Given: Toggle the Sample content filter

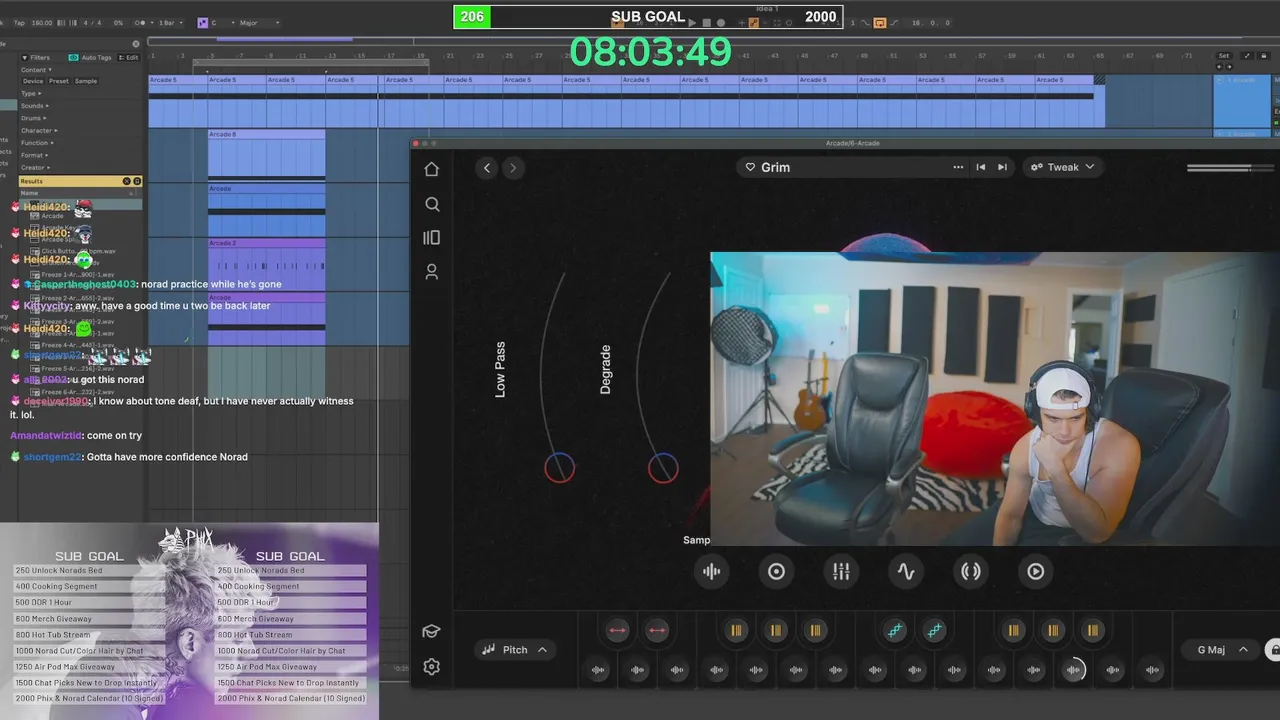Looking at the screenshot, I should 86,81.
